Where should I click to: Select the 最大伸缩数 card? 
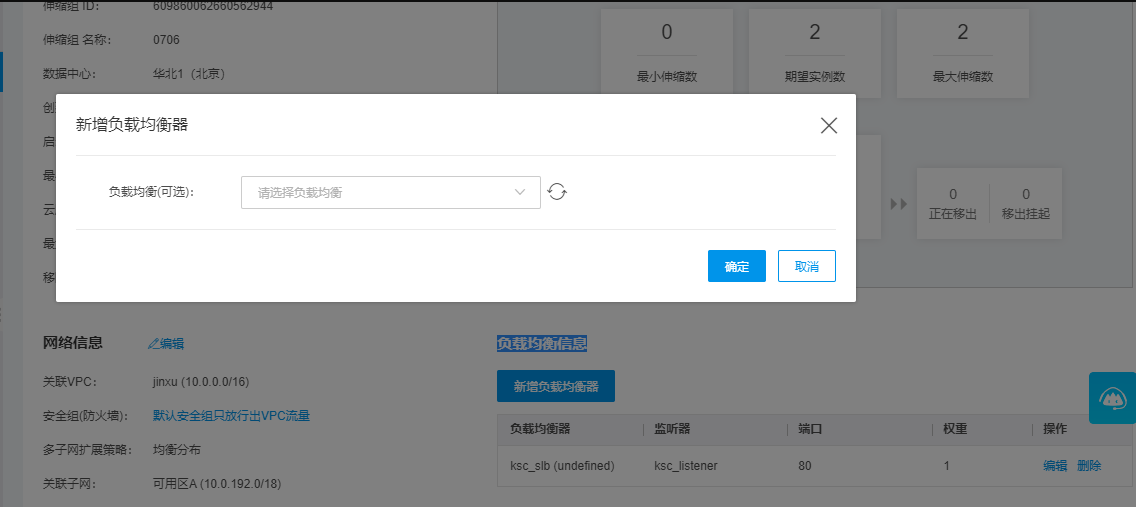coord(963,54)
